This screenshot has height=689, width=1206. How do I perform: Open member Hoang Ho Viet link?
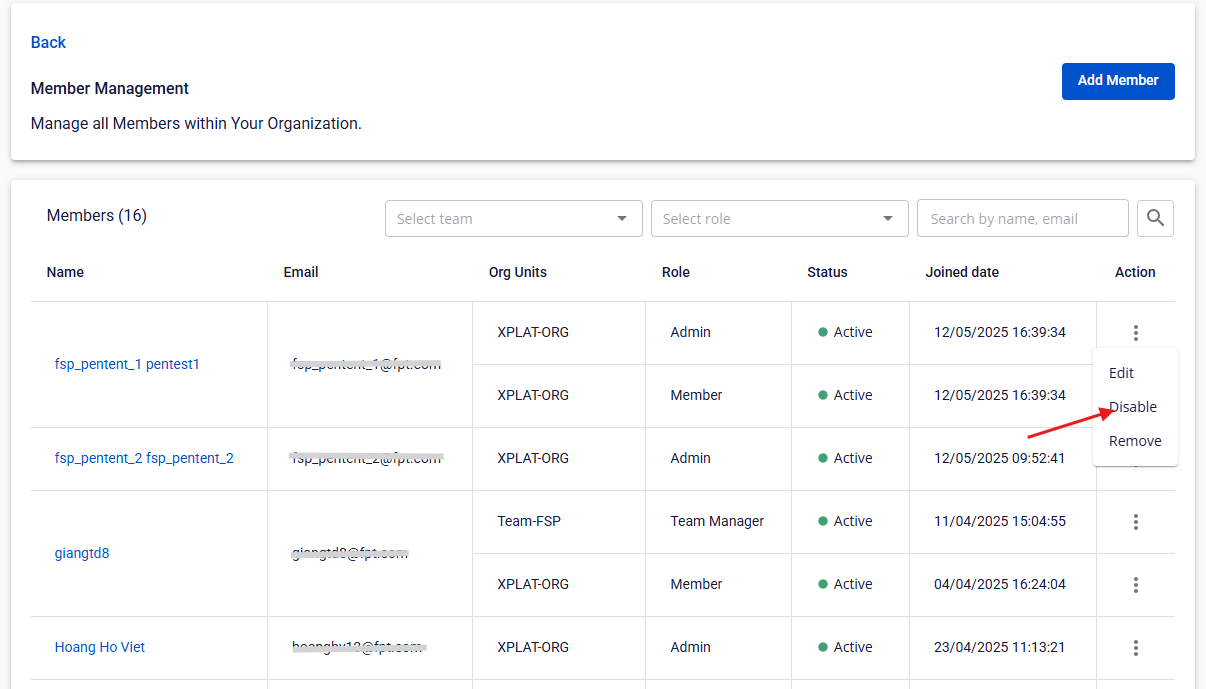(100, 647)
